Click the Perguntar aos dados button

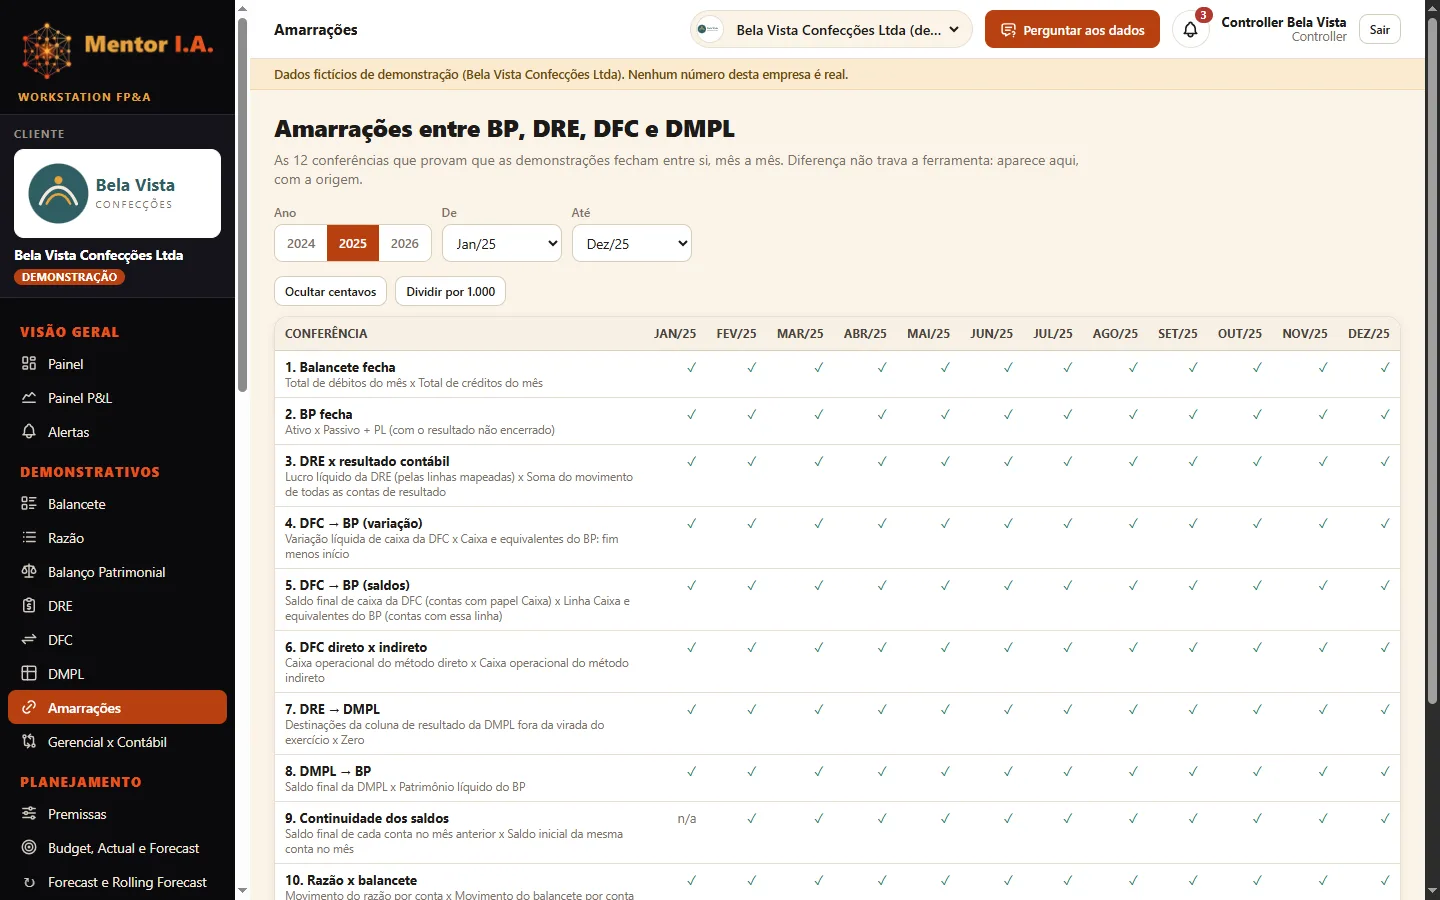(1072, 30)
